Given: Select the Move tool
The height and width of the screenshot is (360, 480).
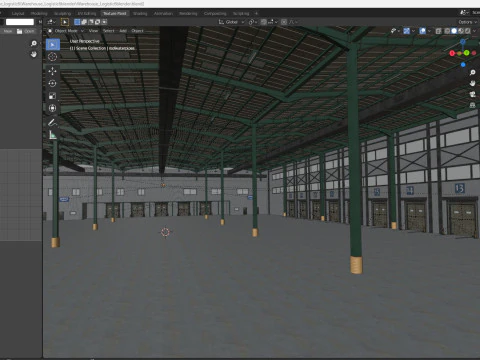Looking at the screenshot, I should (x=52, y=71).
